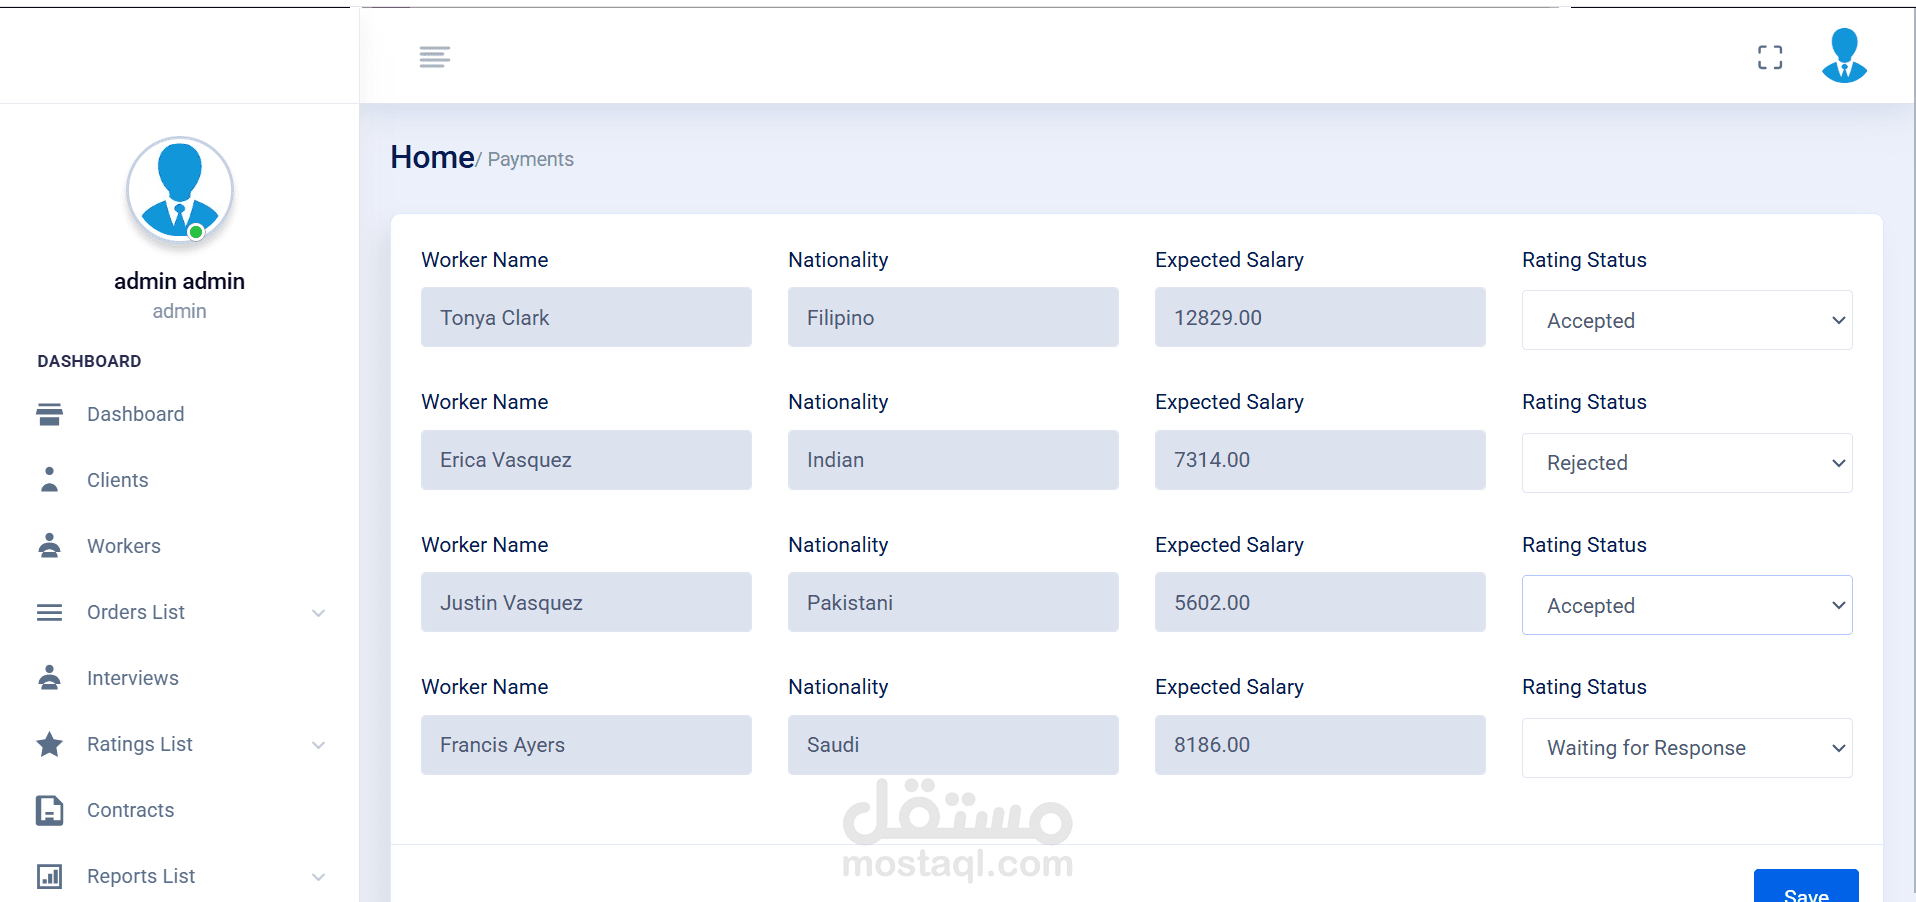Screen dimensions: 1916x902
Task: Expand the Orders List submenu chevron
Action: 318,613
